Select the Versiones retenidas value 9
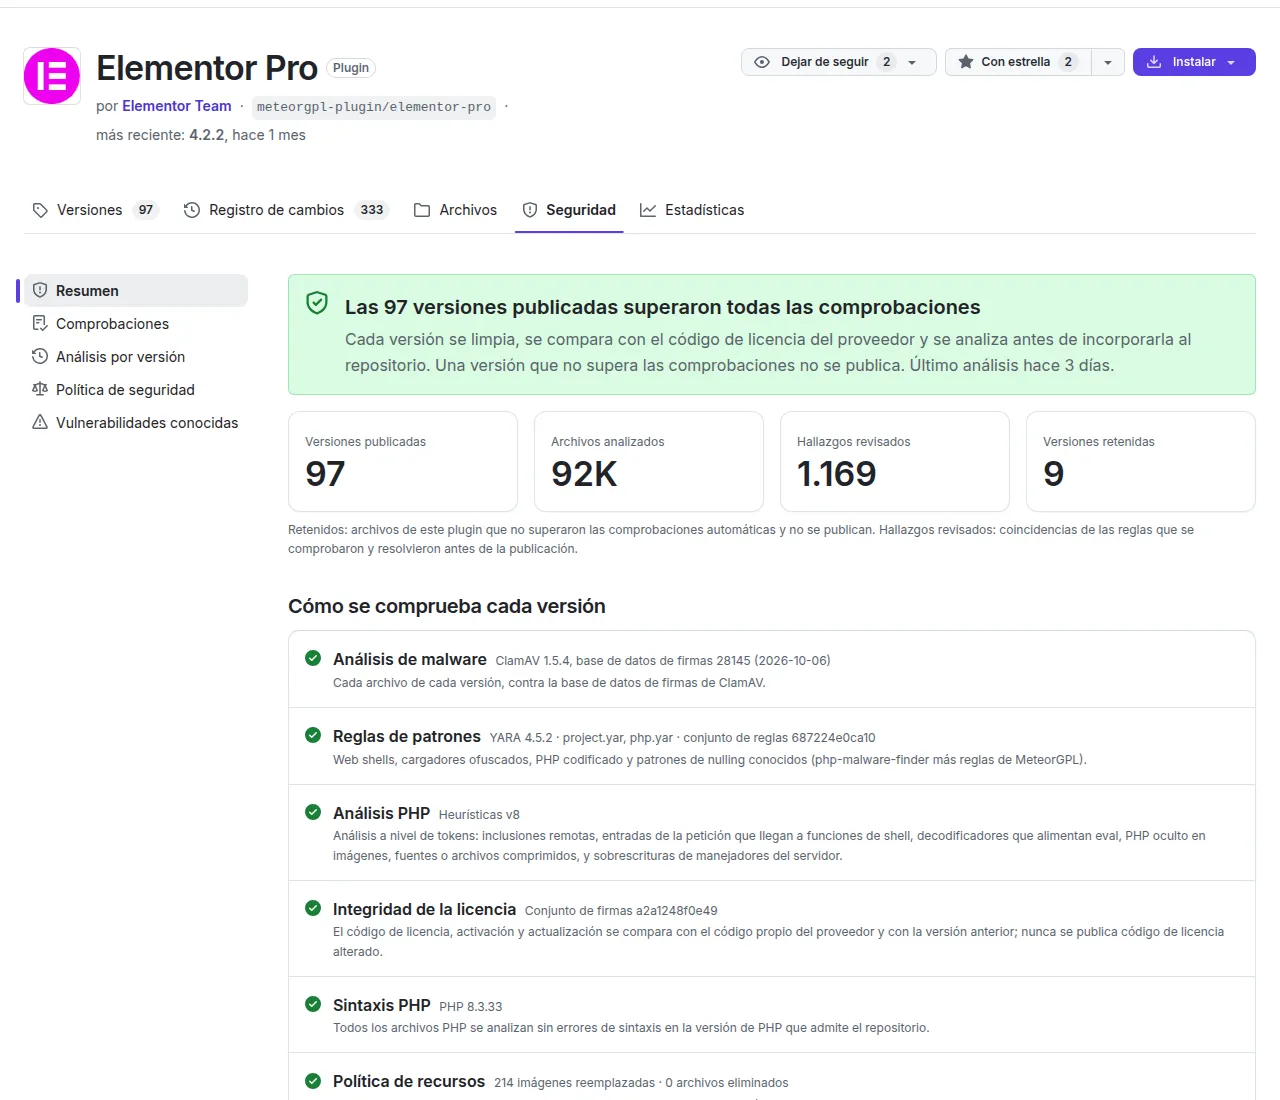Viewport: 1280px width, 1100px height. [1053, 473]
